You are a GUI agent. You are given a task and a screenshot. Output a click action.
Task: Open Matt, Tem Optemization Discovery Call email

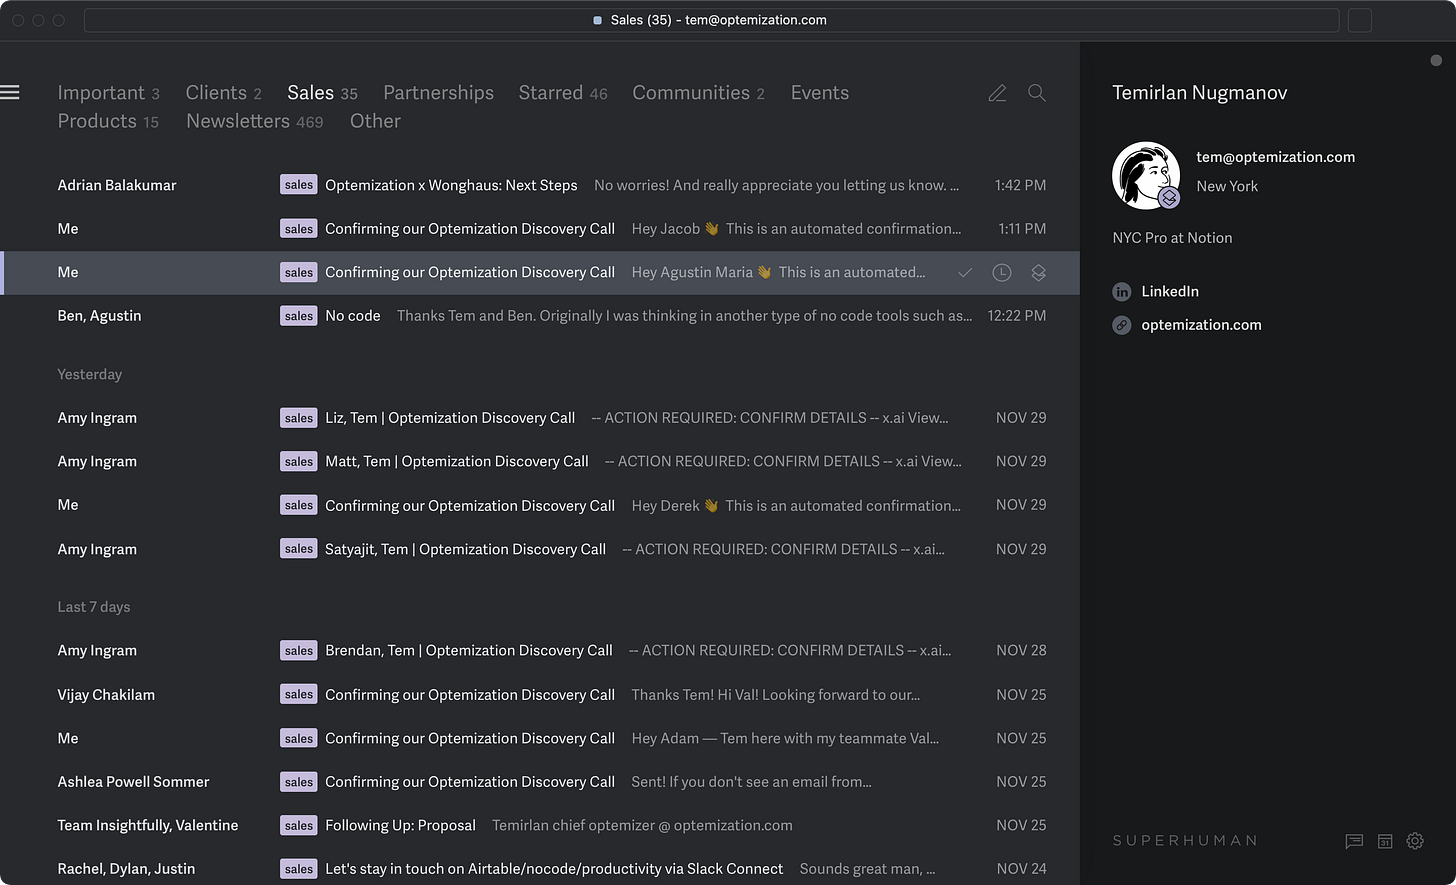(x=540, y=461)
